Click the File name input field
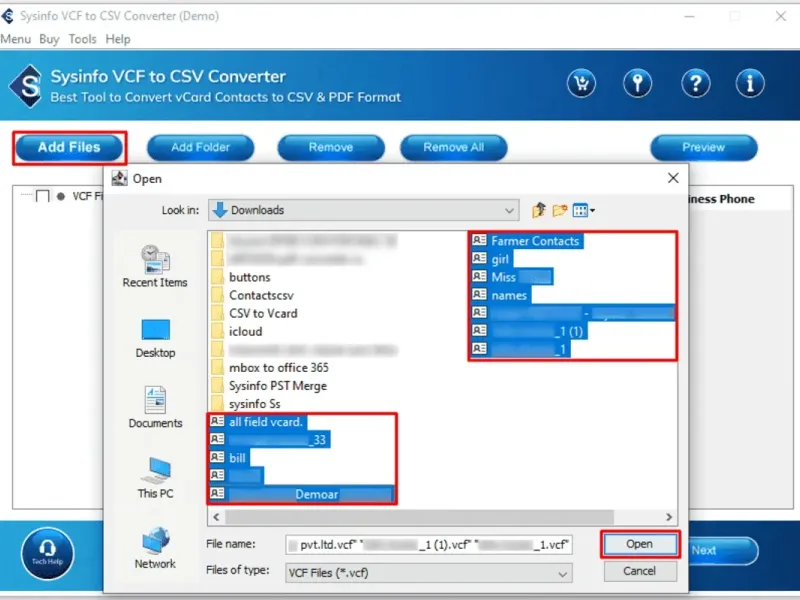This screenshot has width=800, height=600. point(429,544)
